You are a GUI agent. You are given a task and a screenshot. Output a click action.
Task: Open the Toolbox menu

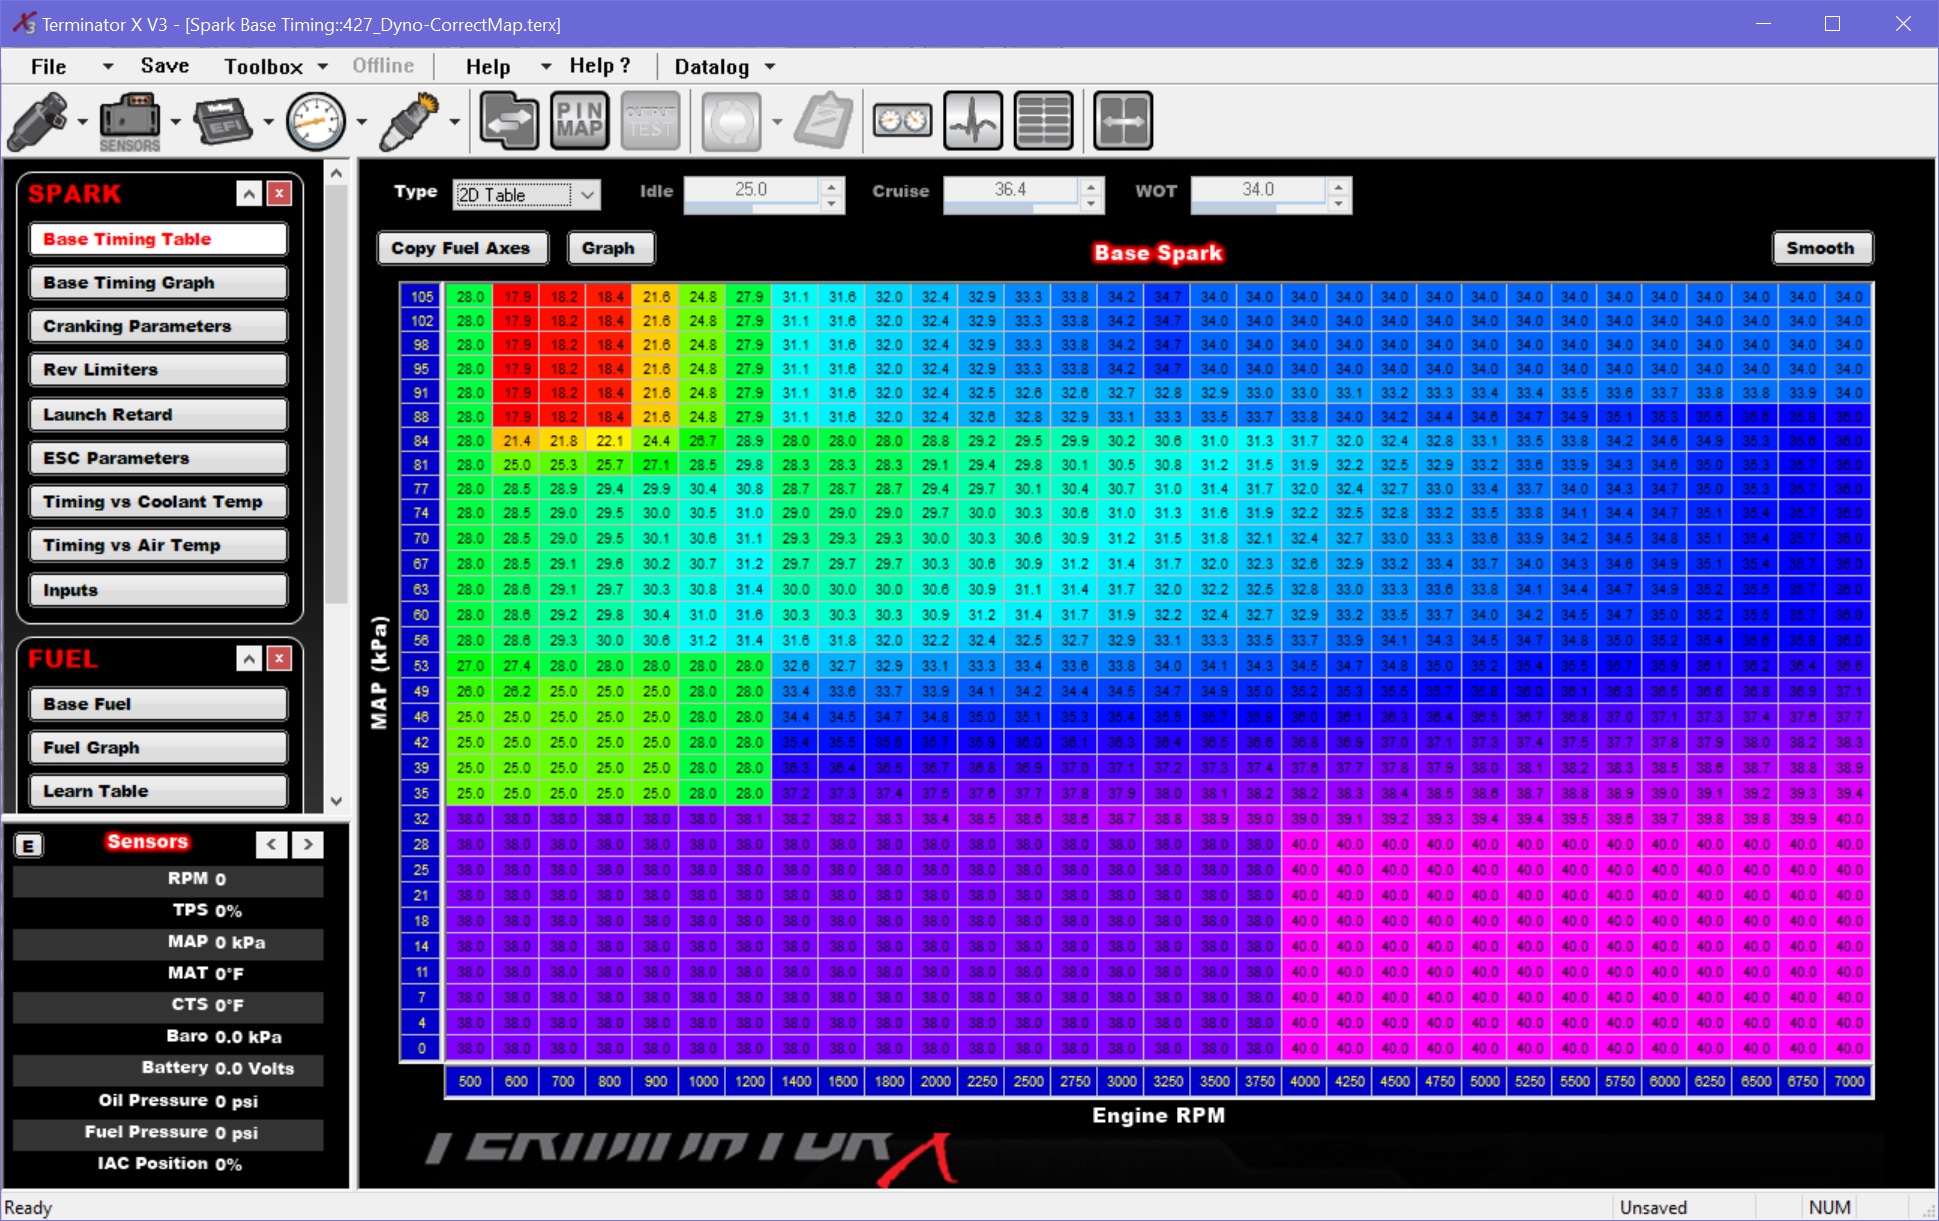(x=263, y=67)
